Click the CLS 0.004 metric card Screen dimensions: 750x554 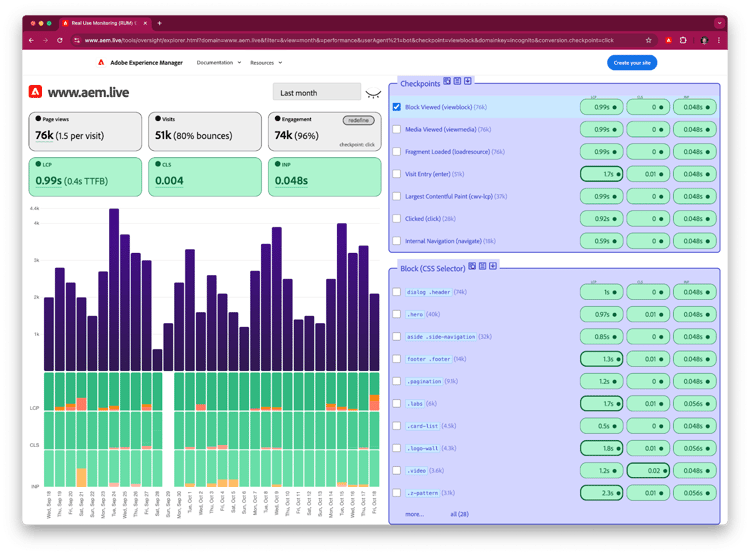pos(205,177)
